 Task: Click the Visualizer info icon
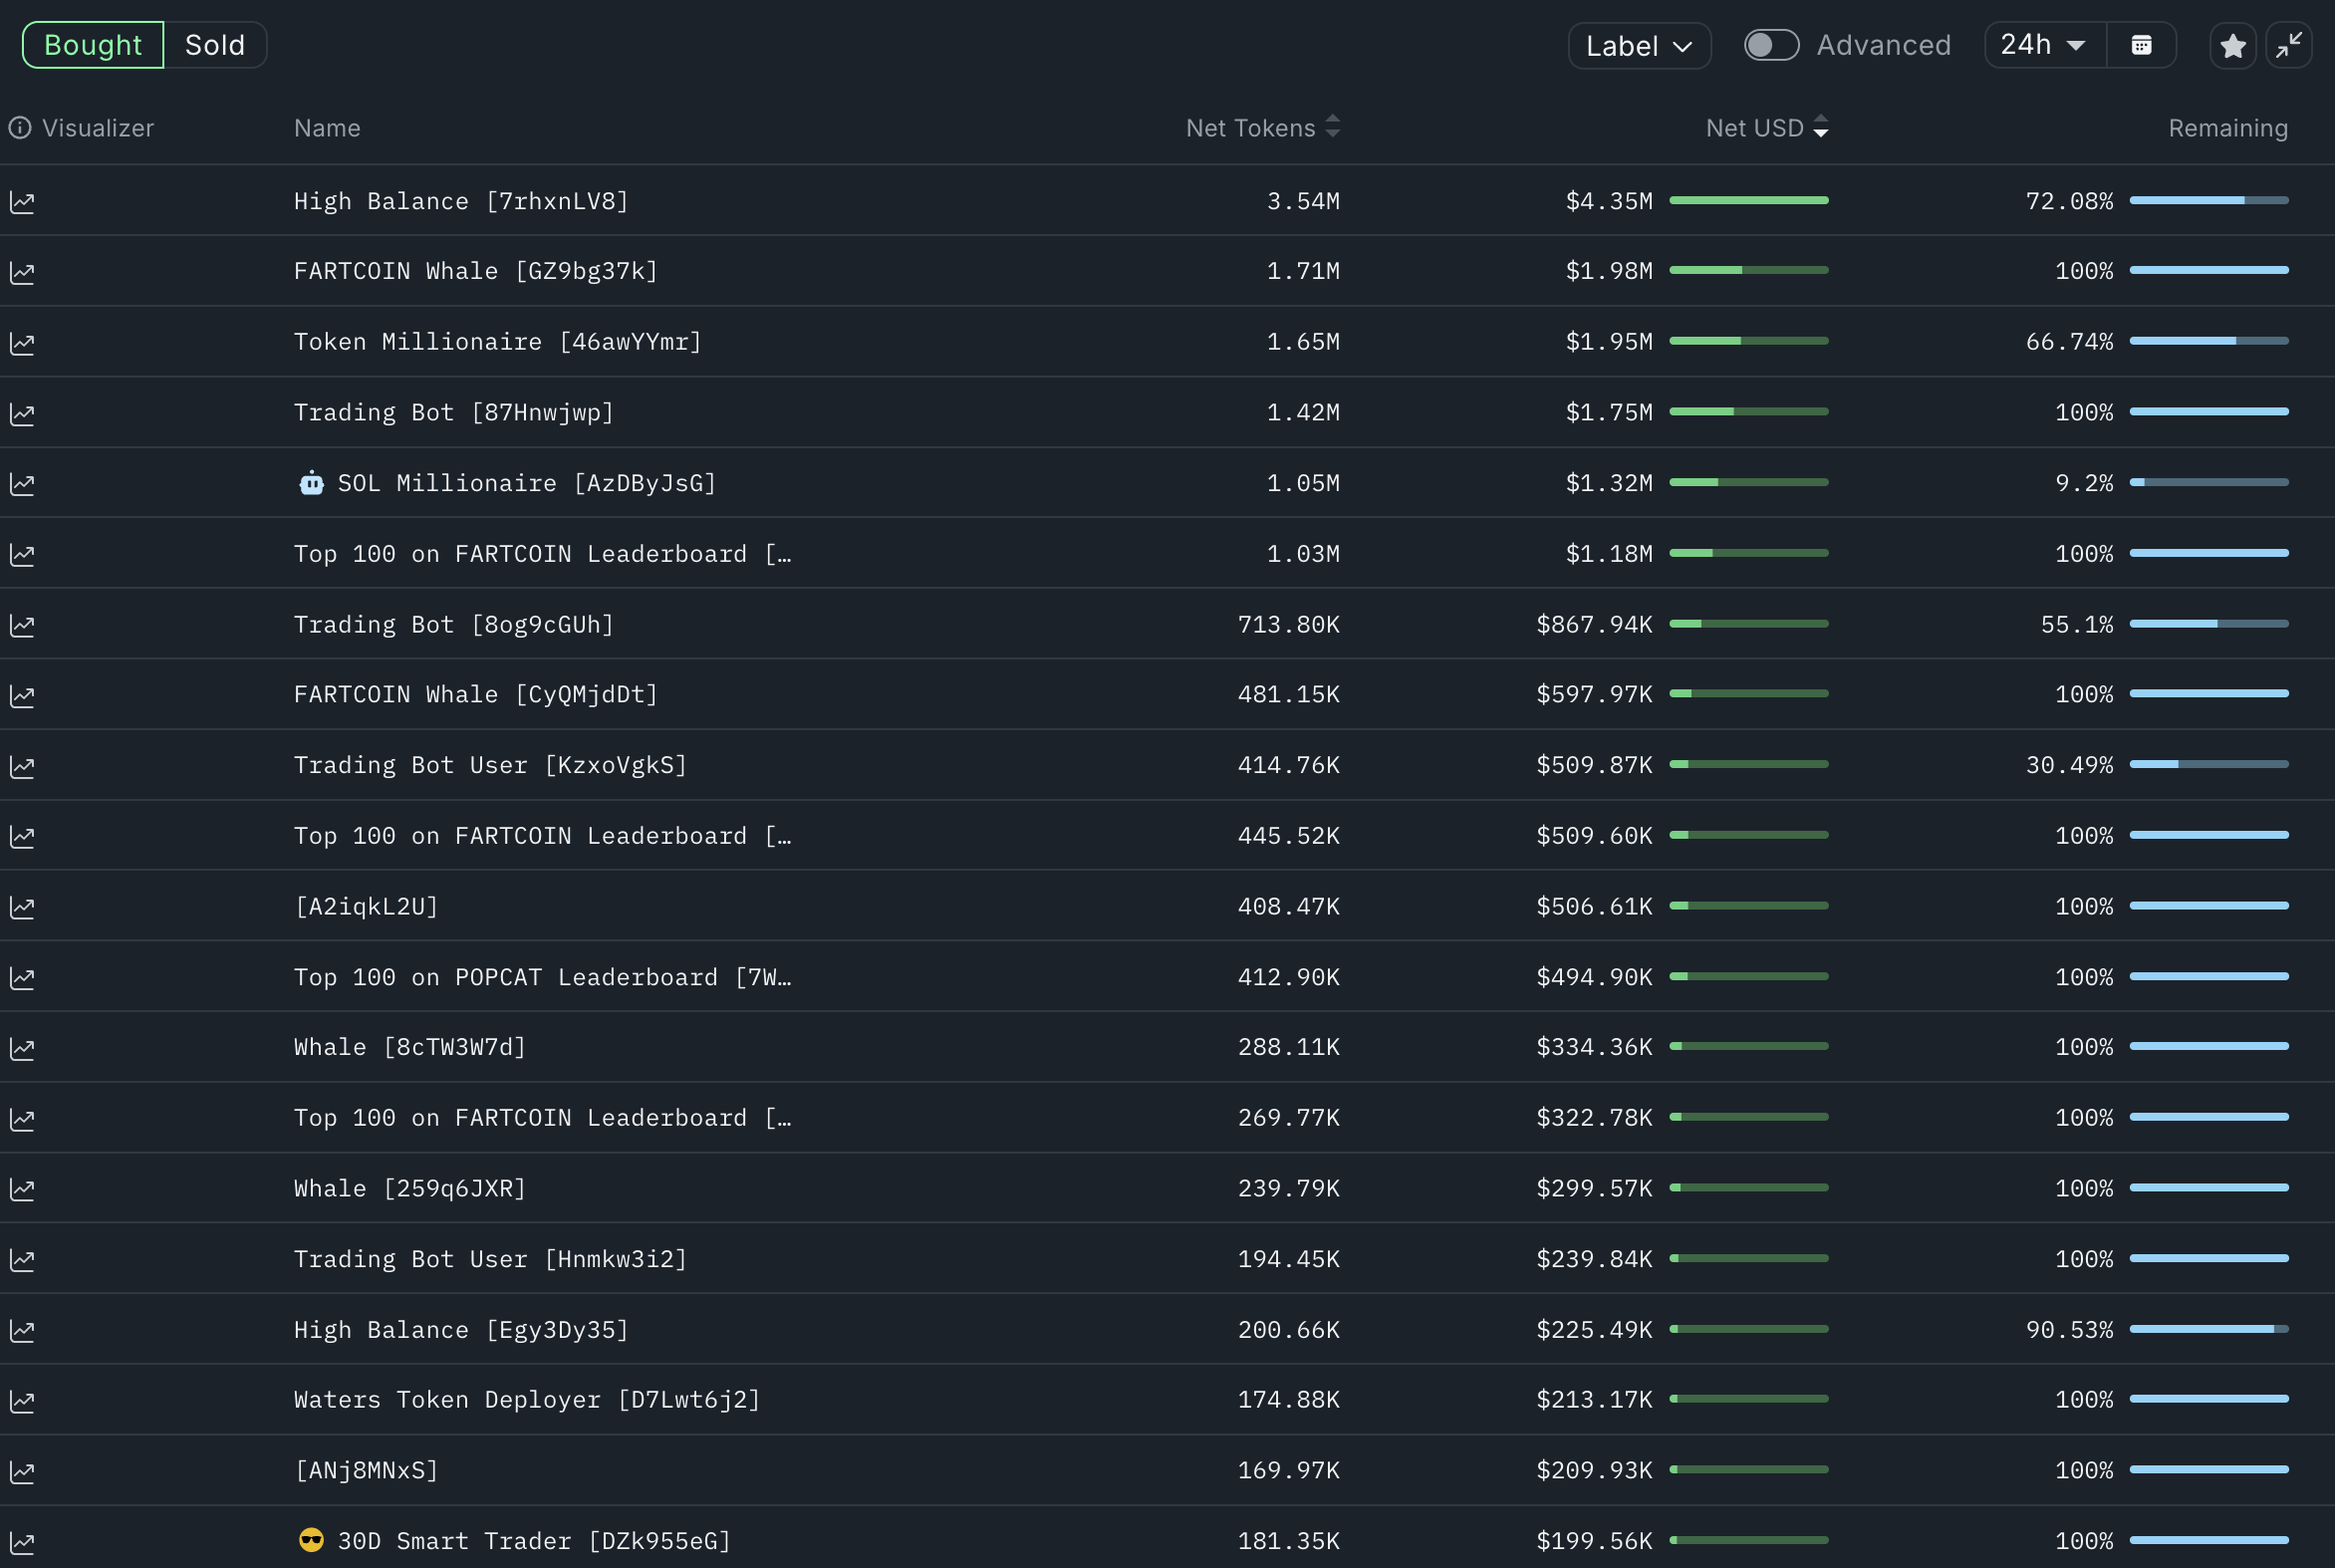20,128
